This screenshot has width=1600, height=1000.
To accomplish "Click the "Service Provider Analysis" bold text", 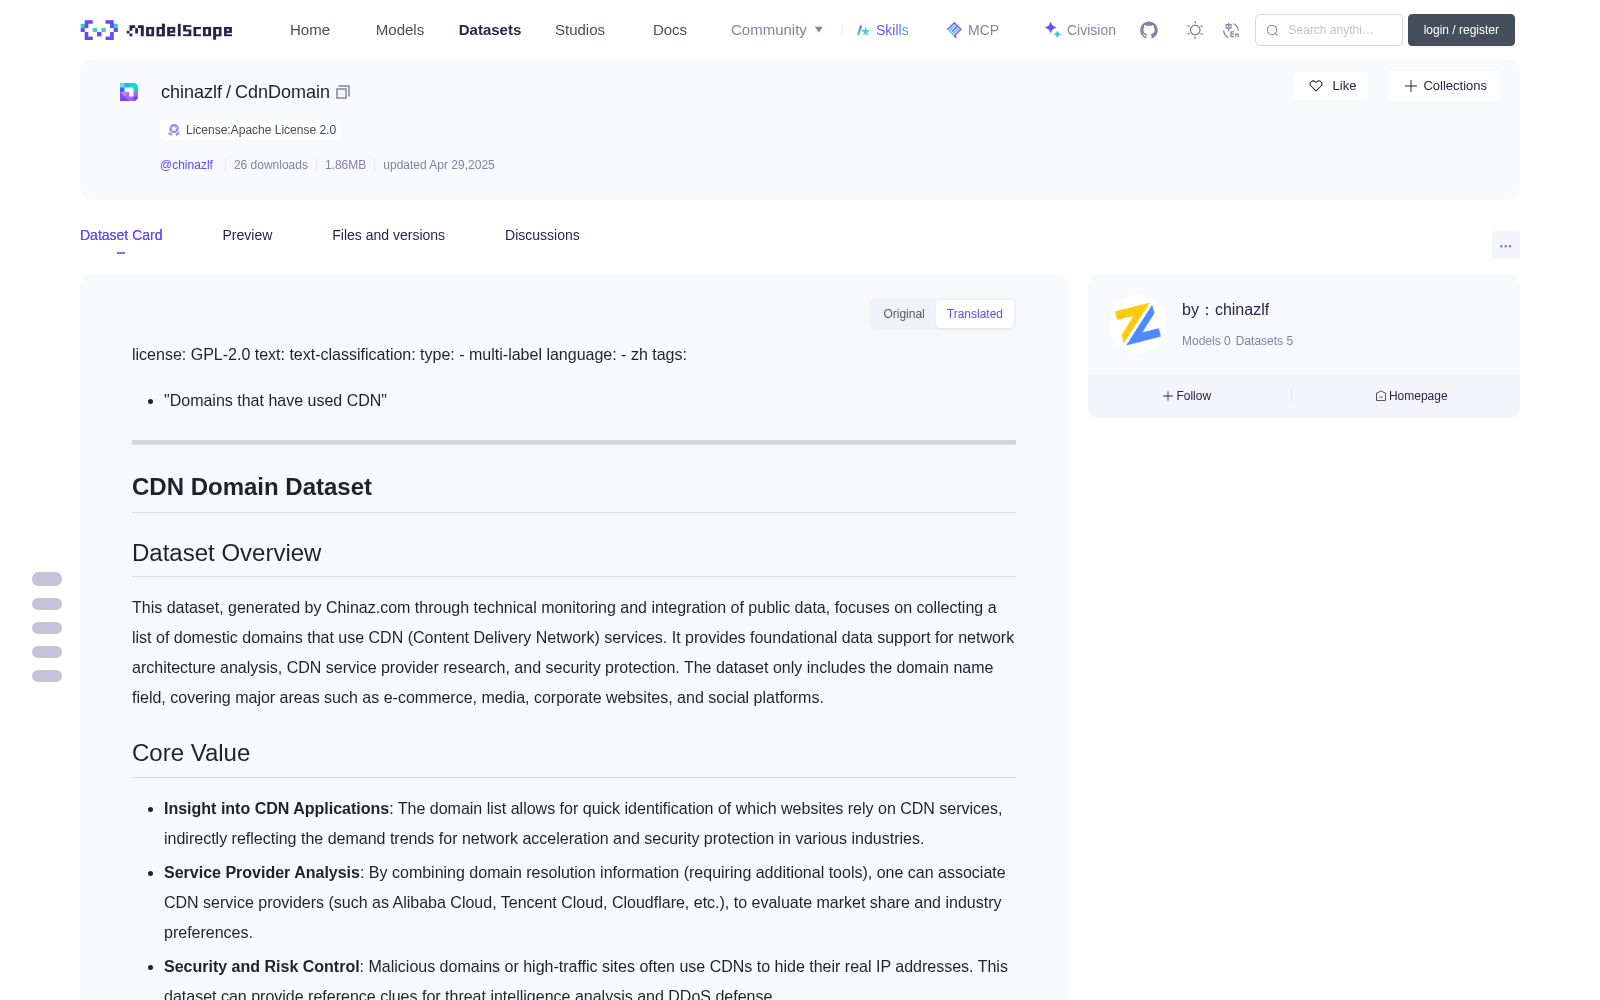I will [x=262, y=873].
